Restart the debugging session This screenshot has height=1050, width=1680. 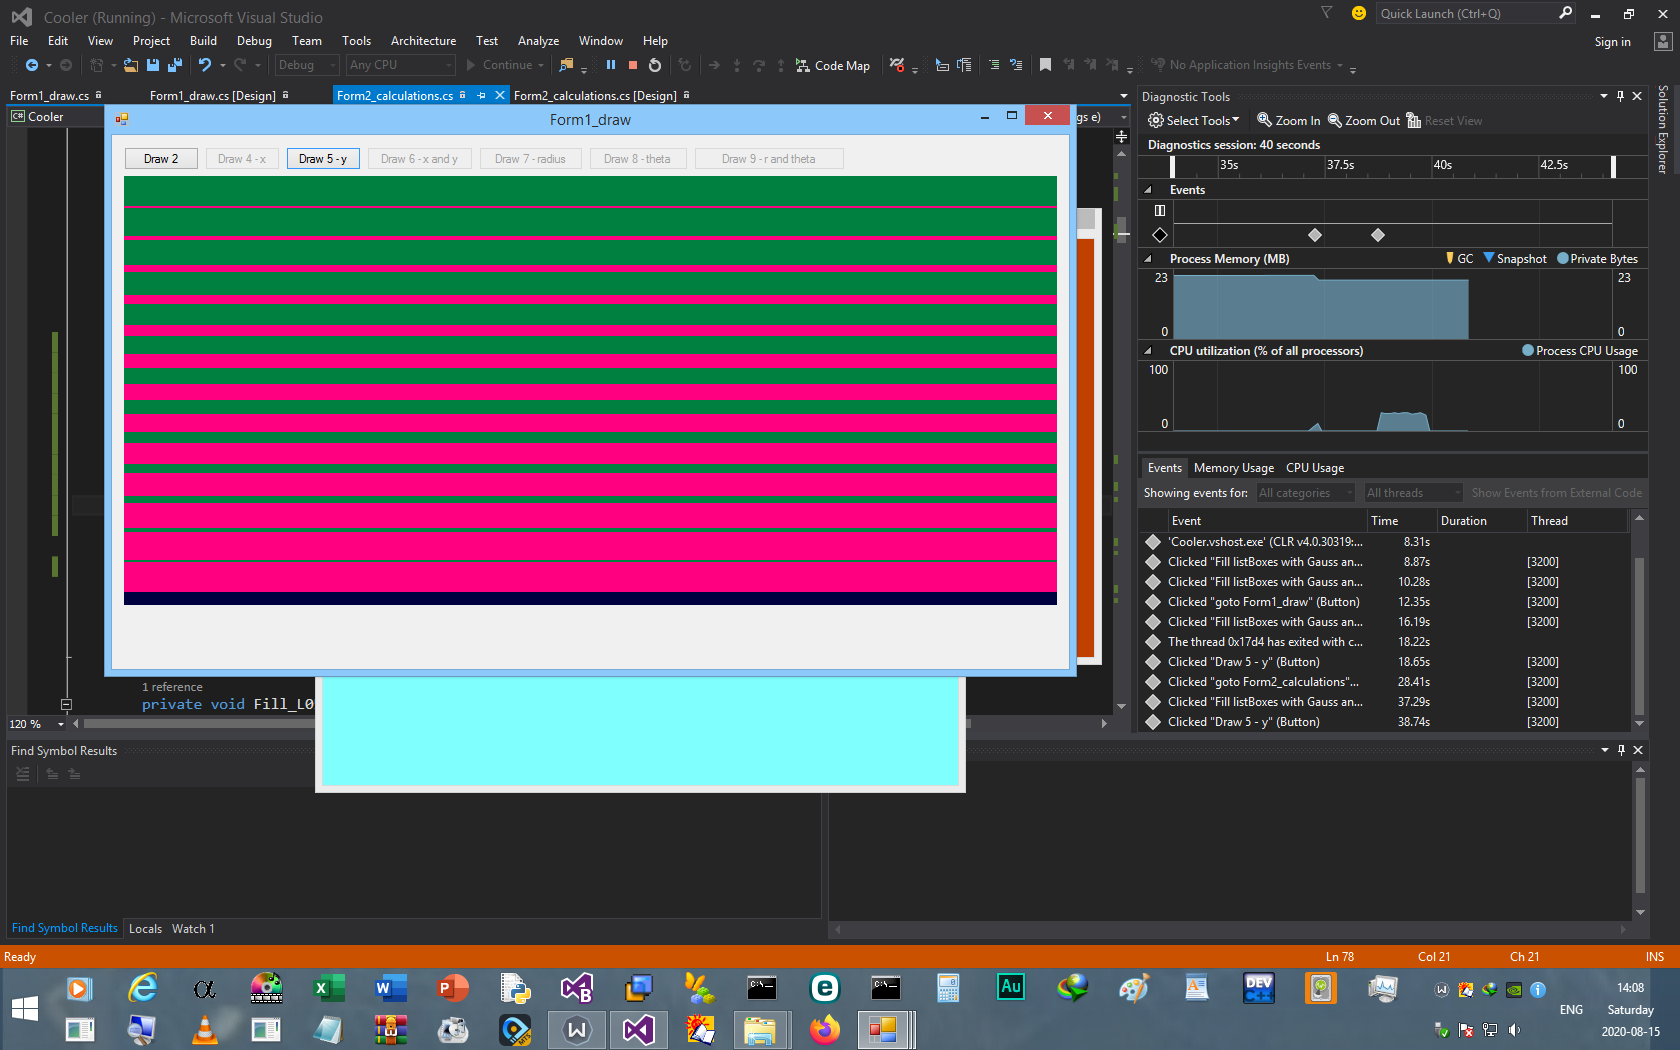[655, 65]
